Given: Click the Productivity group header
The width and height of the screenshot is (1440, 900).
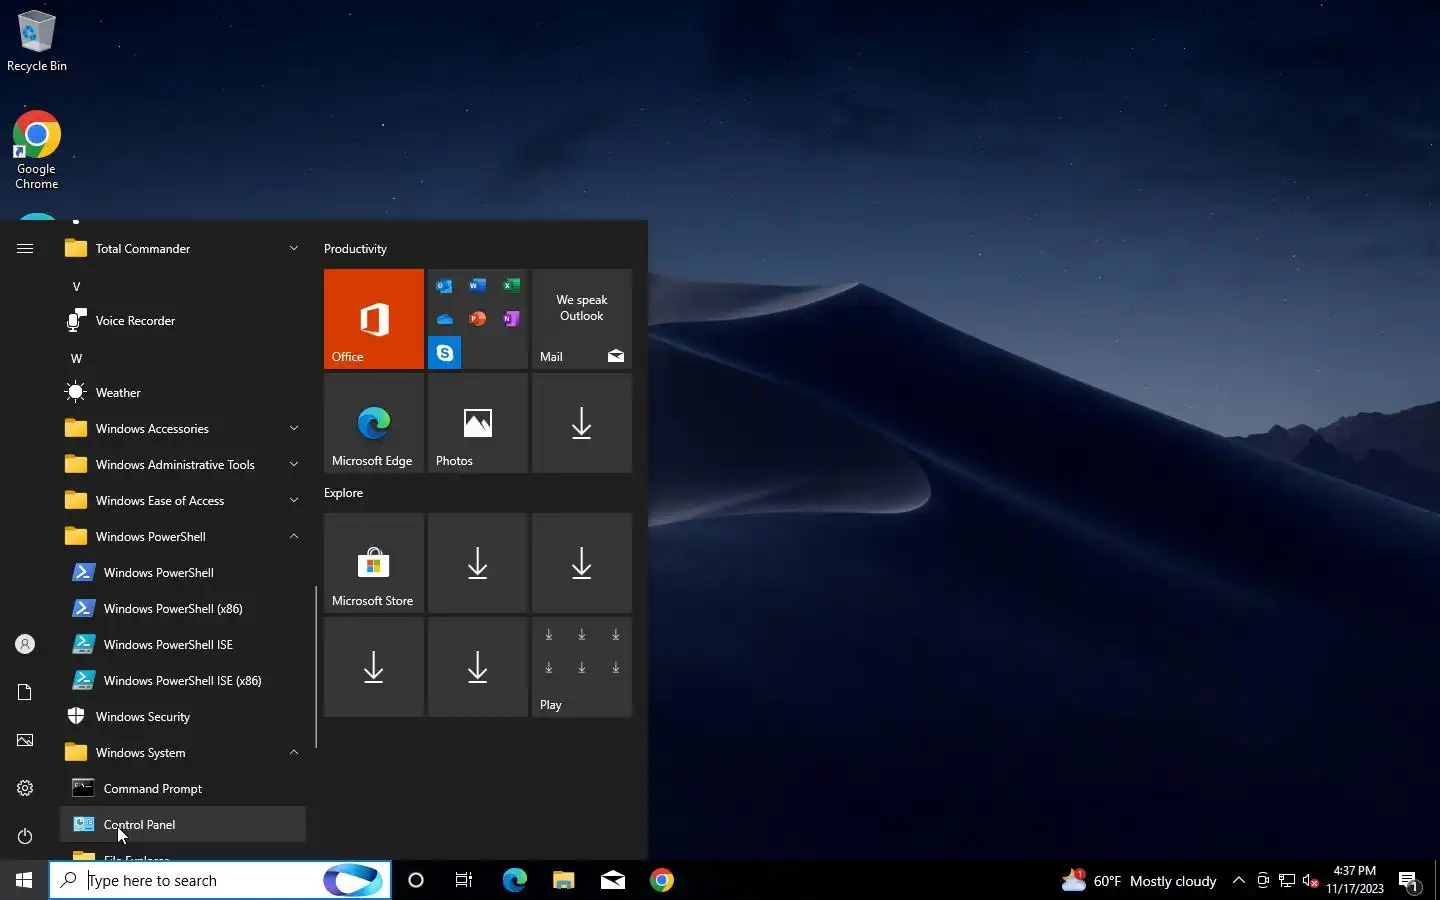Looking at the screenshot, I should [355, 248].
